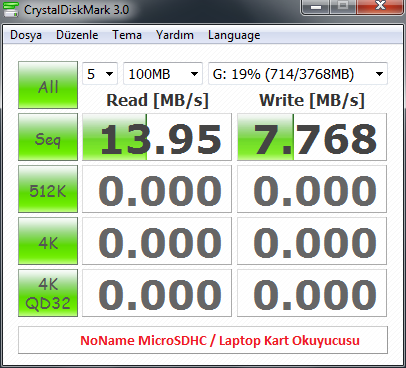Screen dimensions: 406x368
Task: Click the Seq write result 7.768
Action: tap(312, 137)
